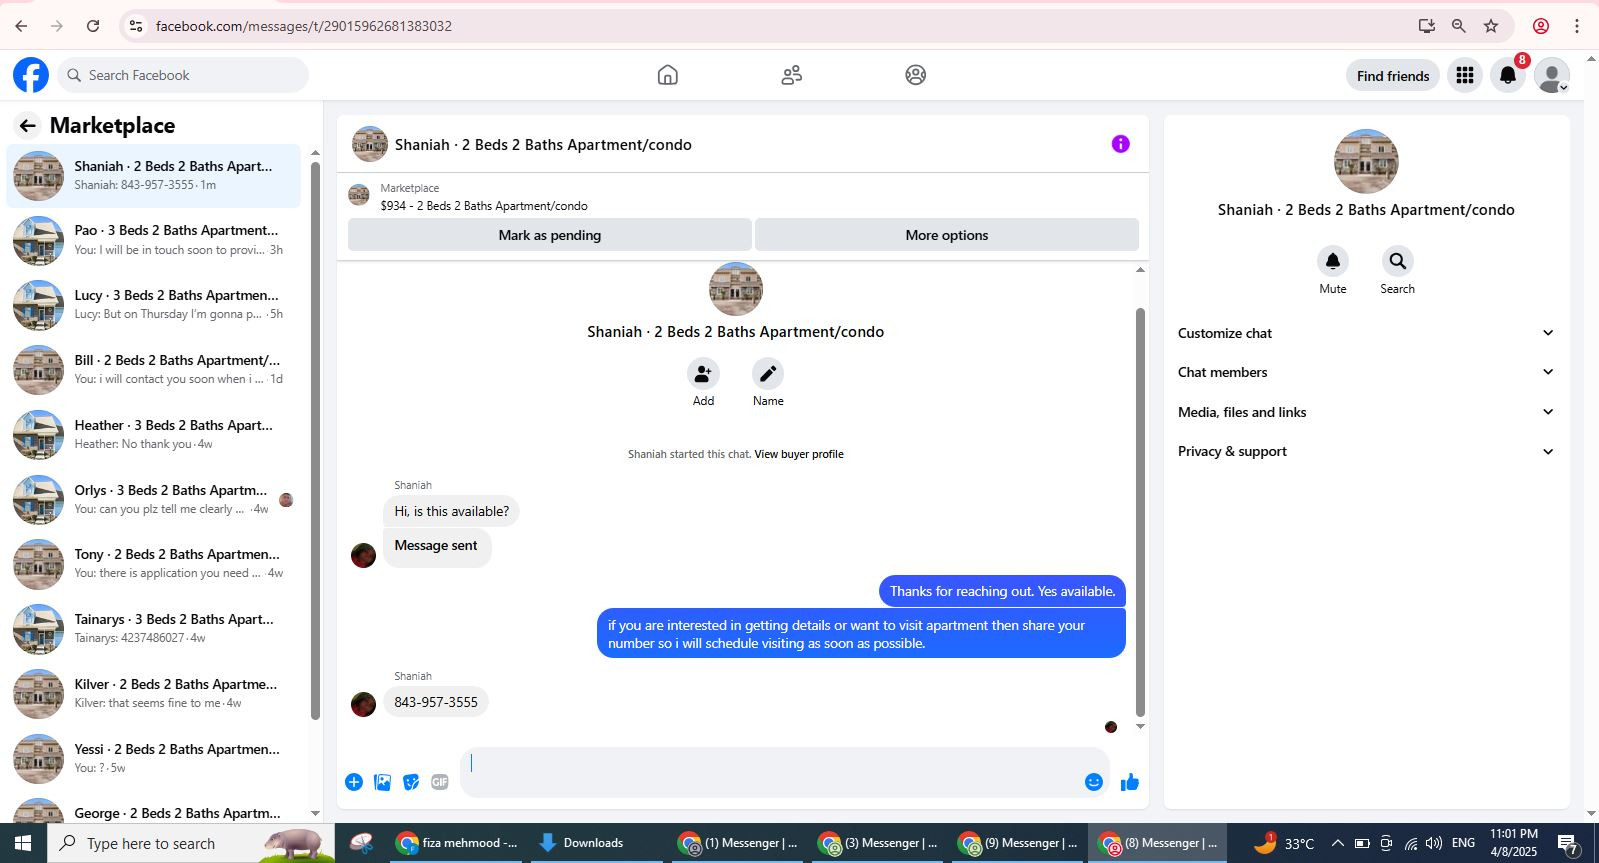The width and height of the screenshot is (1599, 863).
Task: Mute the Shaniah conversation
Action: click(1332, 261)
